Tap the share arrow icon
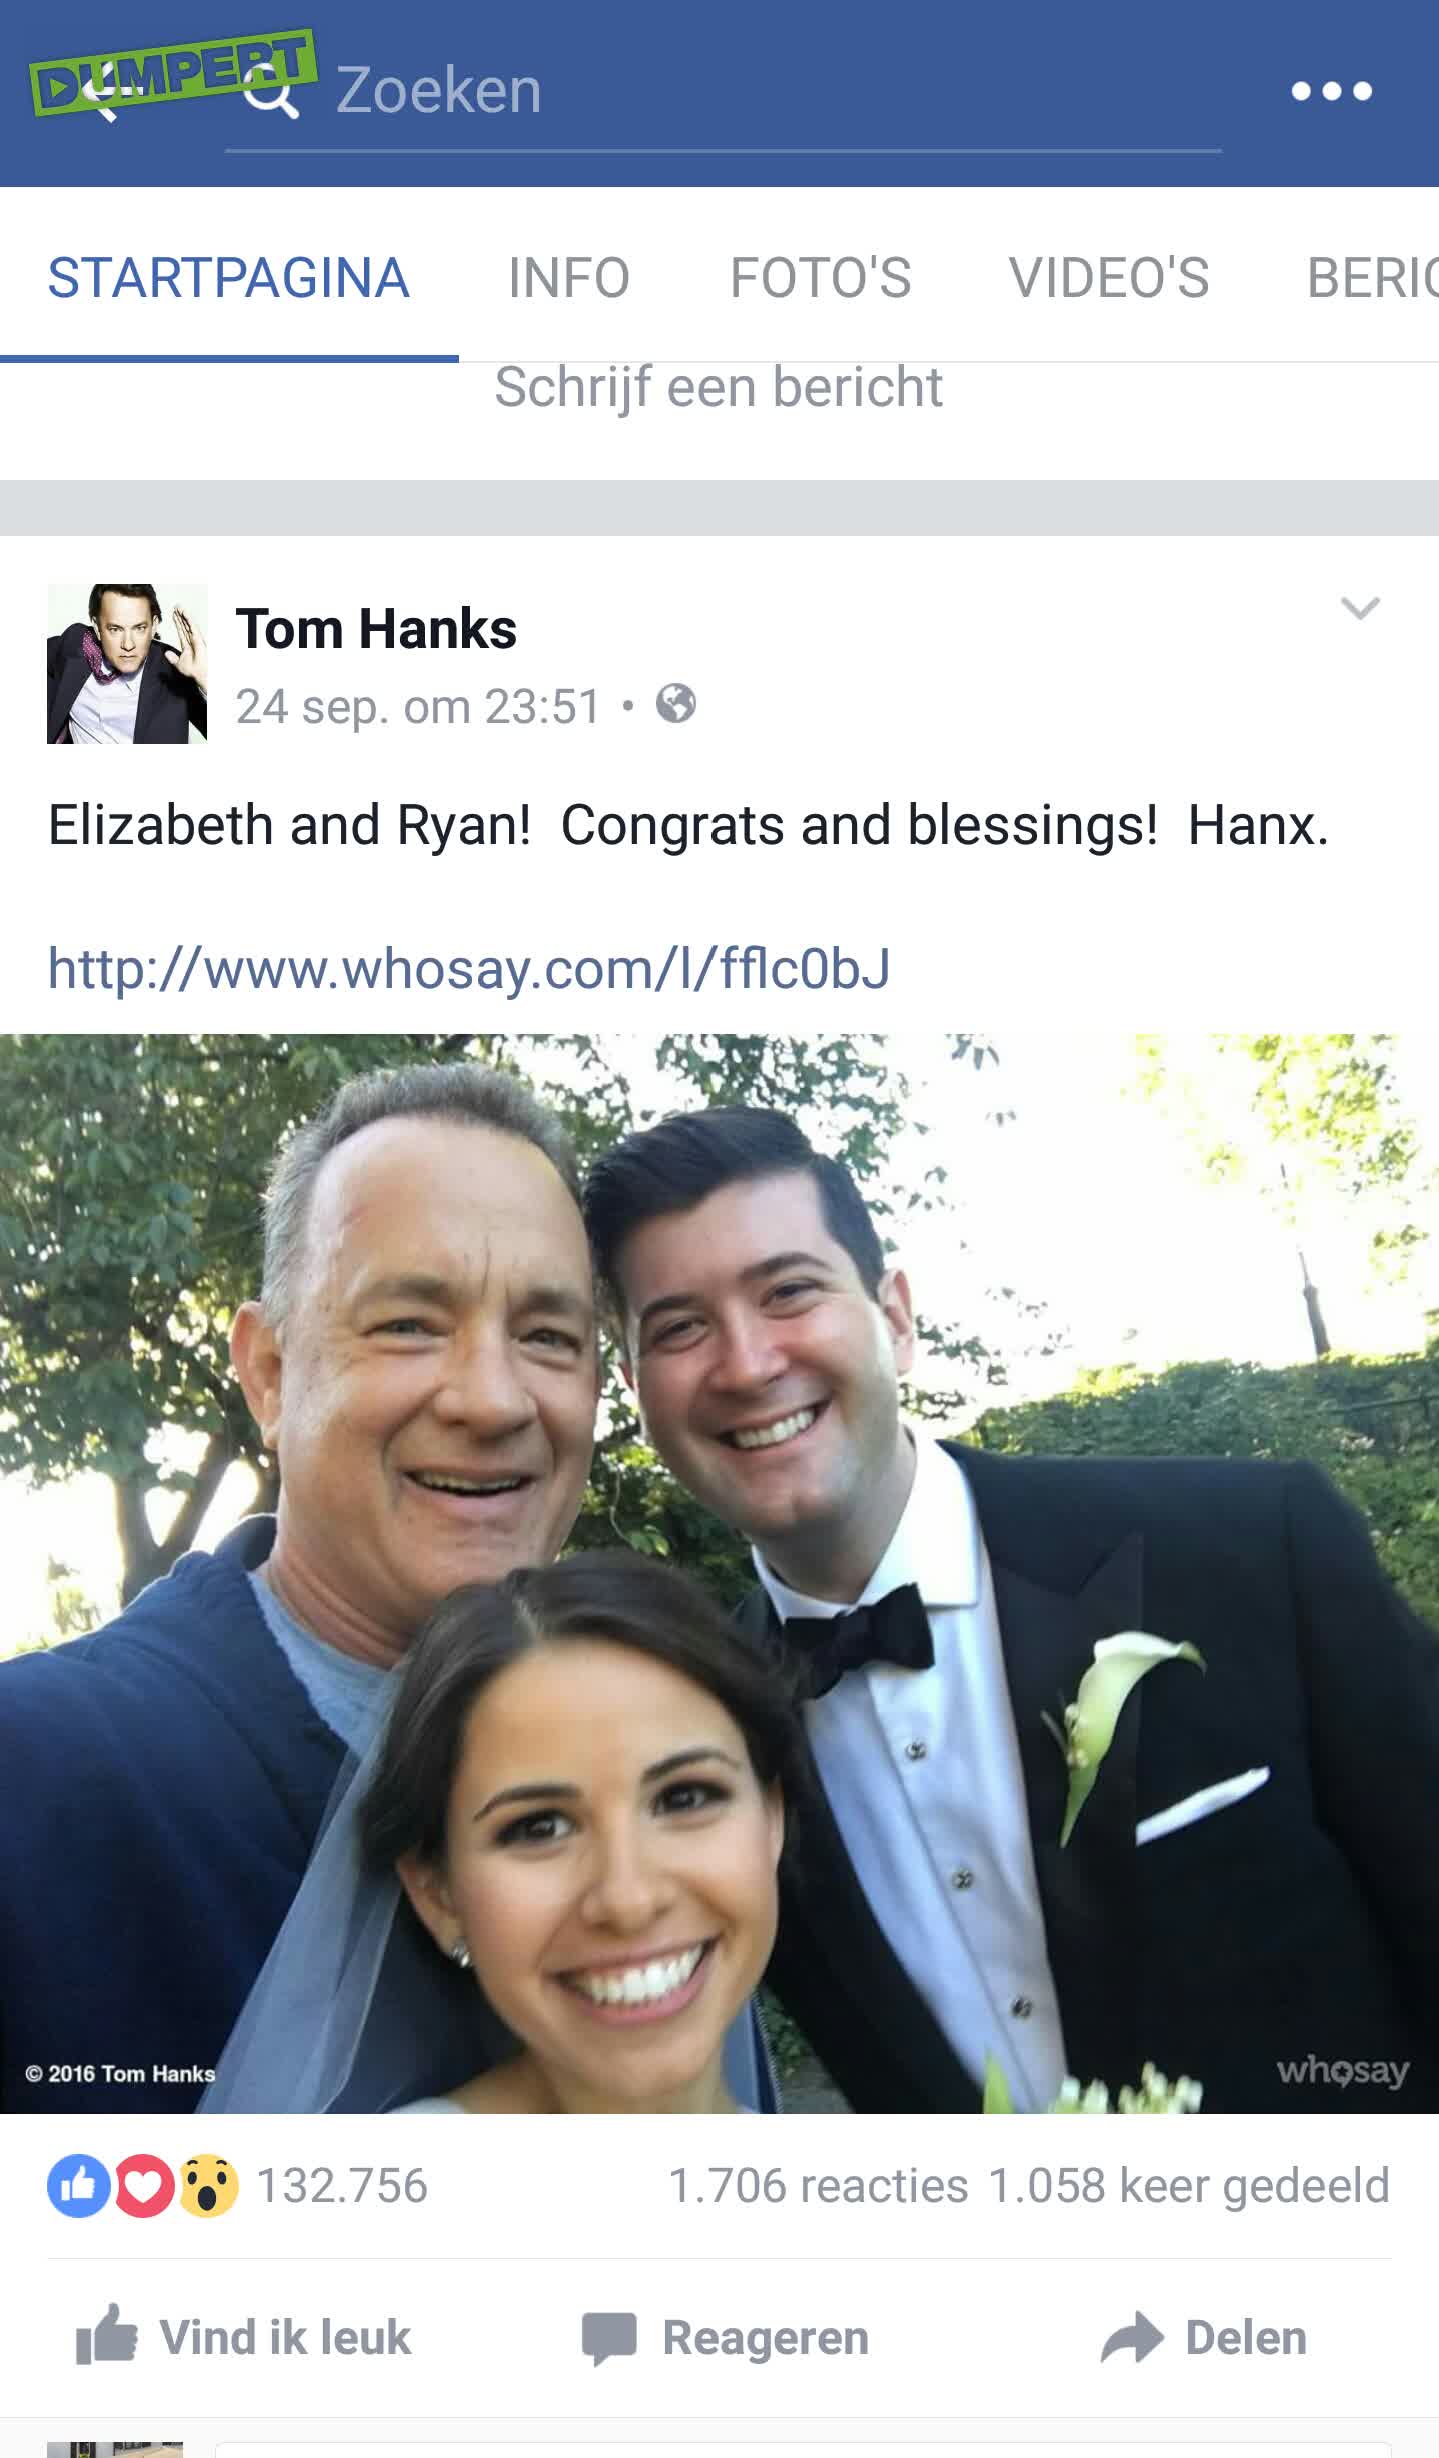Image resolution: width=1439 pixels, height=2458 pixels. point(1131,2338)
